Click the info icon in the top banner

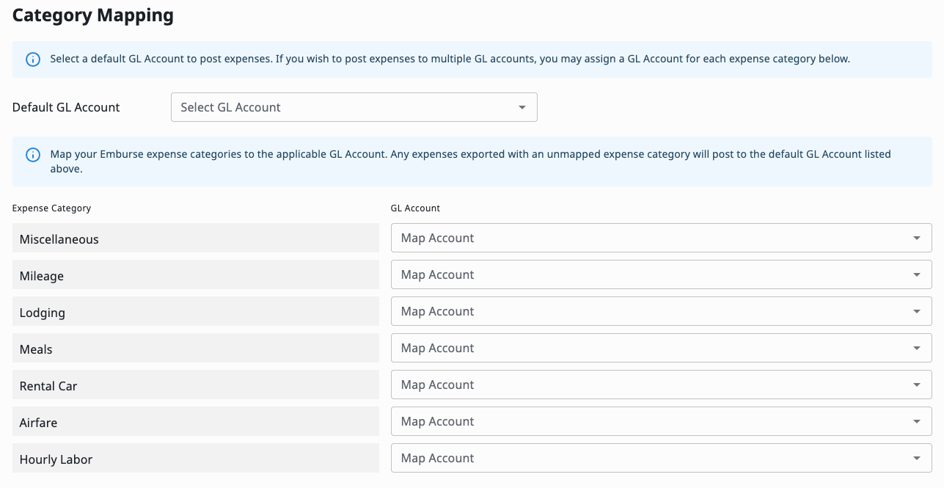[32, 60]
